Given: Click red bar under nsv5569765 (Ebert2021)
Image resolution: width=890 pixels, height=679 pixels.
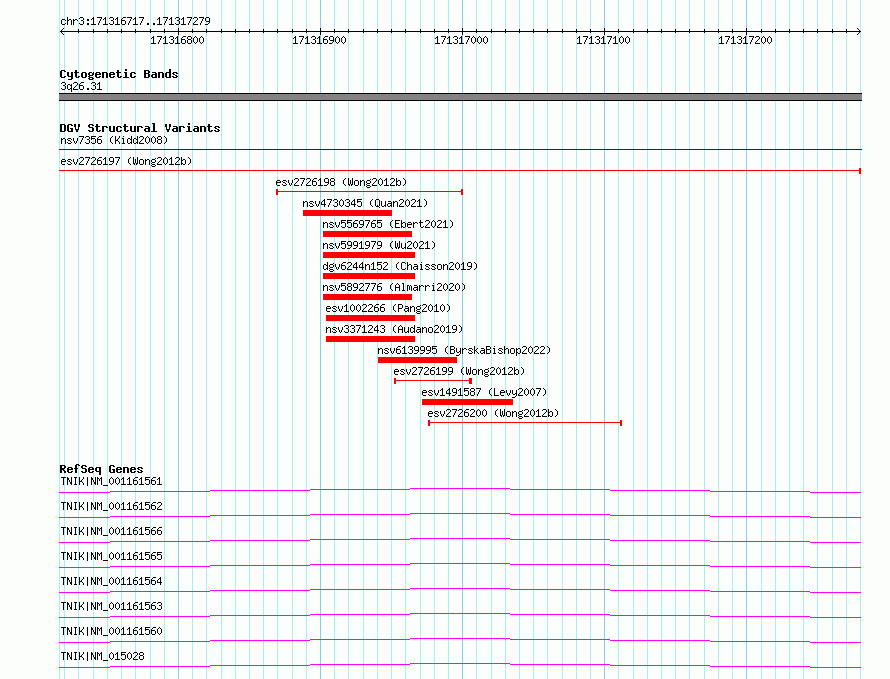Looking at the screenshot, I should (367, 234).
